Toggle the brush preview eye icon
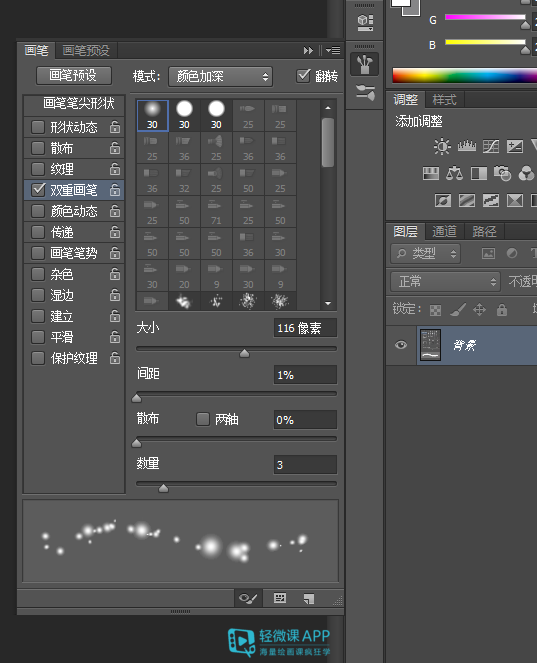Viewport: 537px width, 663px height. (248, 598)
